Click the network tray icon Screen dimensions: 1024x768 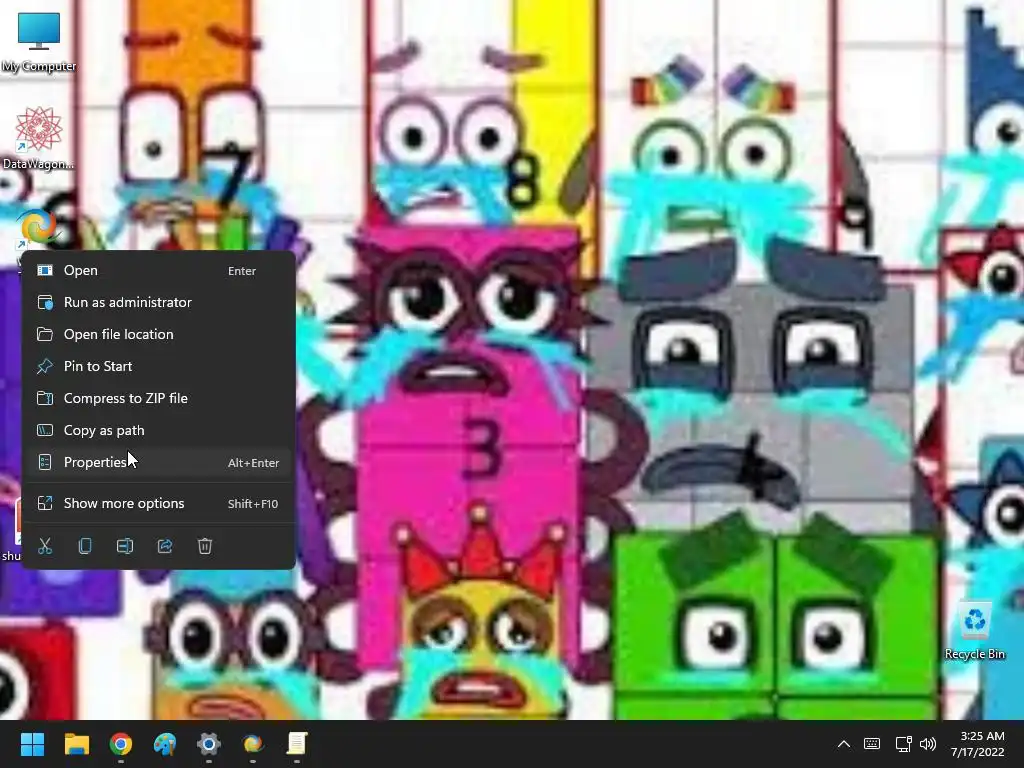pos(903,744)
